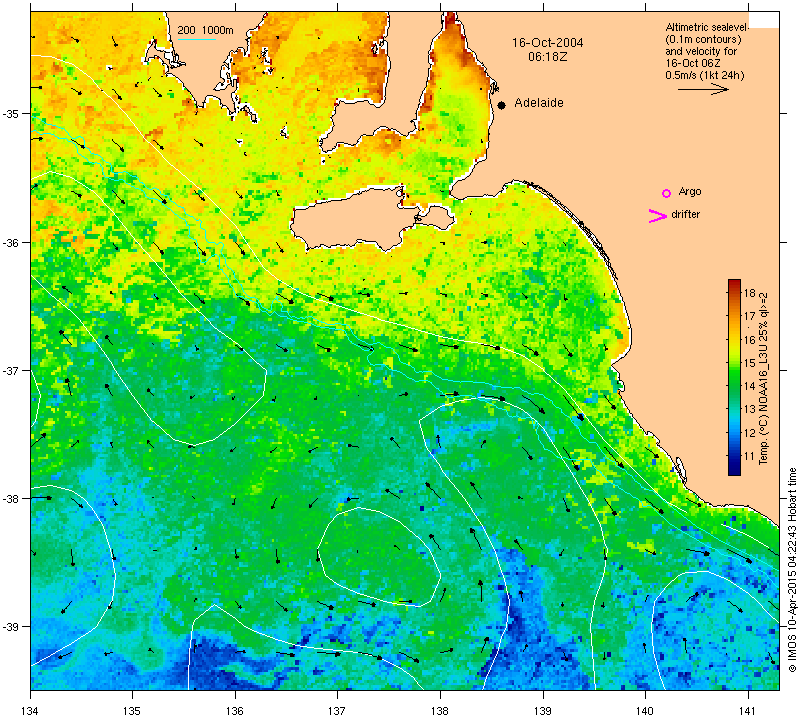Viewport: 800px width, 720px height.
Task: Click the magenta Argo circle legend symbol
Action: [666, 193]
